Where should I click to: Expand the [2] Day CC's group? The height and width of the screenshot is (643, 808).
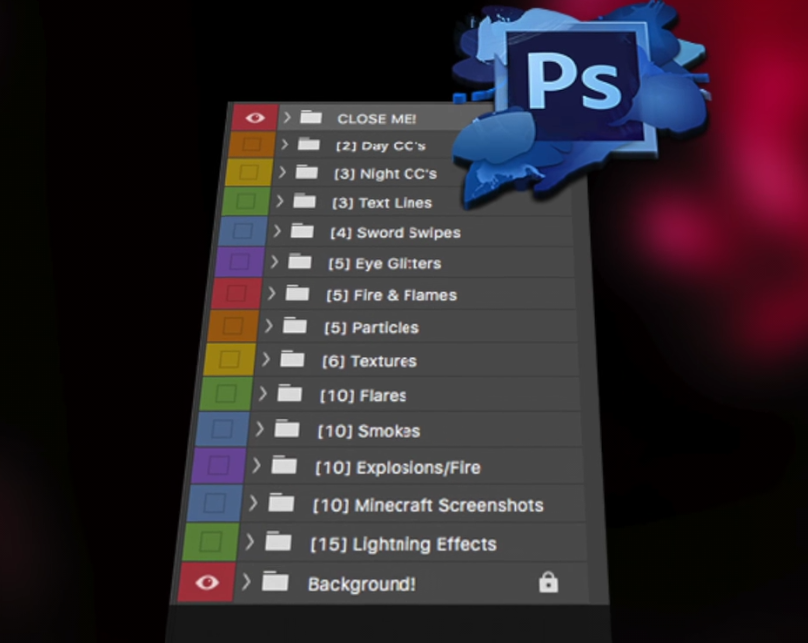click(x=284, y=145)
